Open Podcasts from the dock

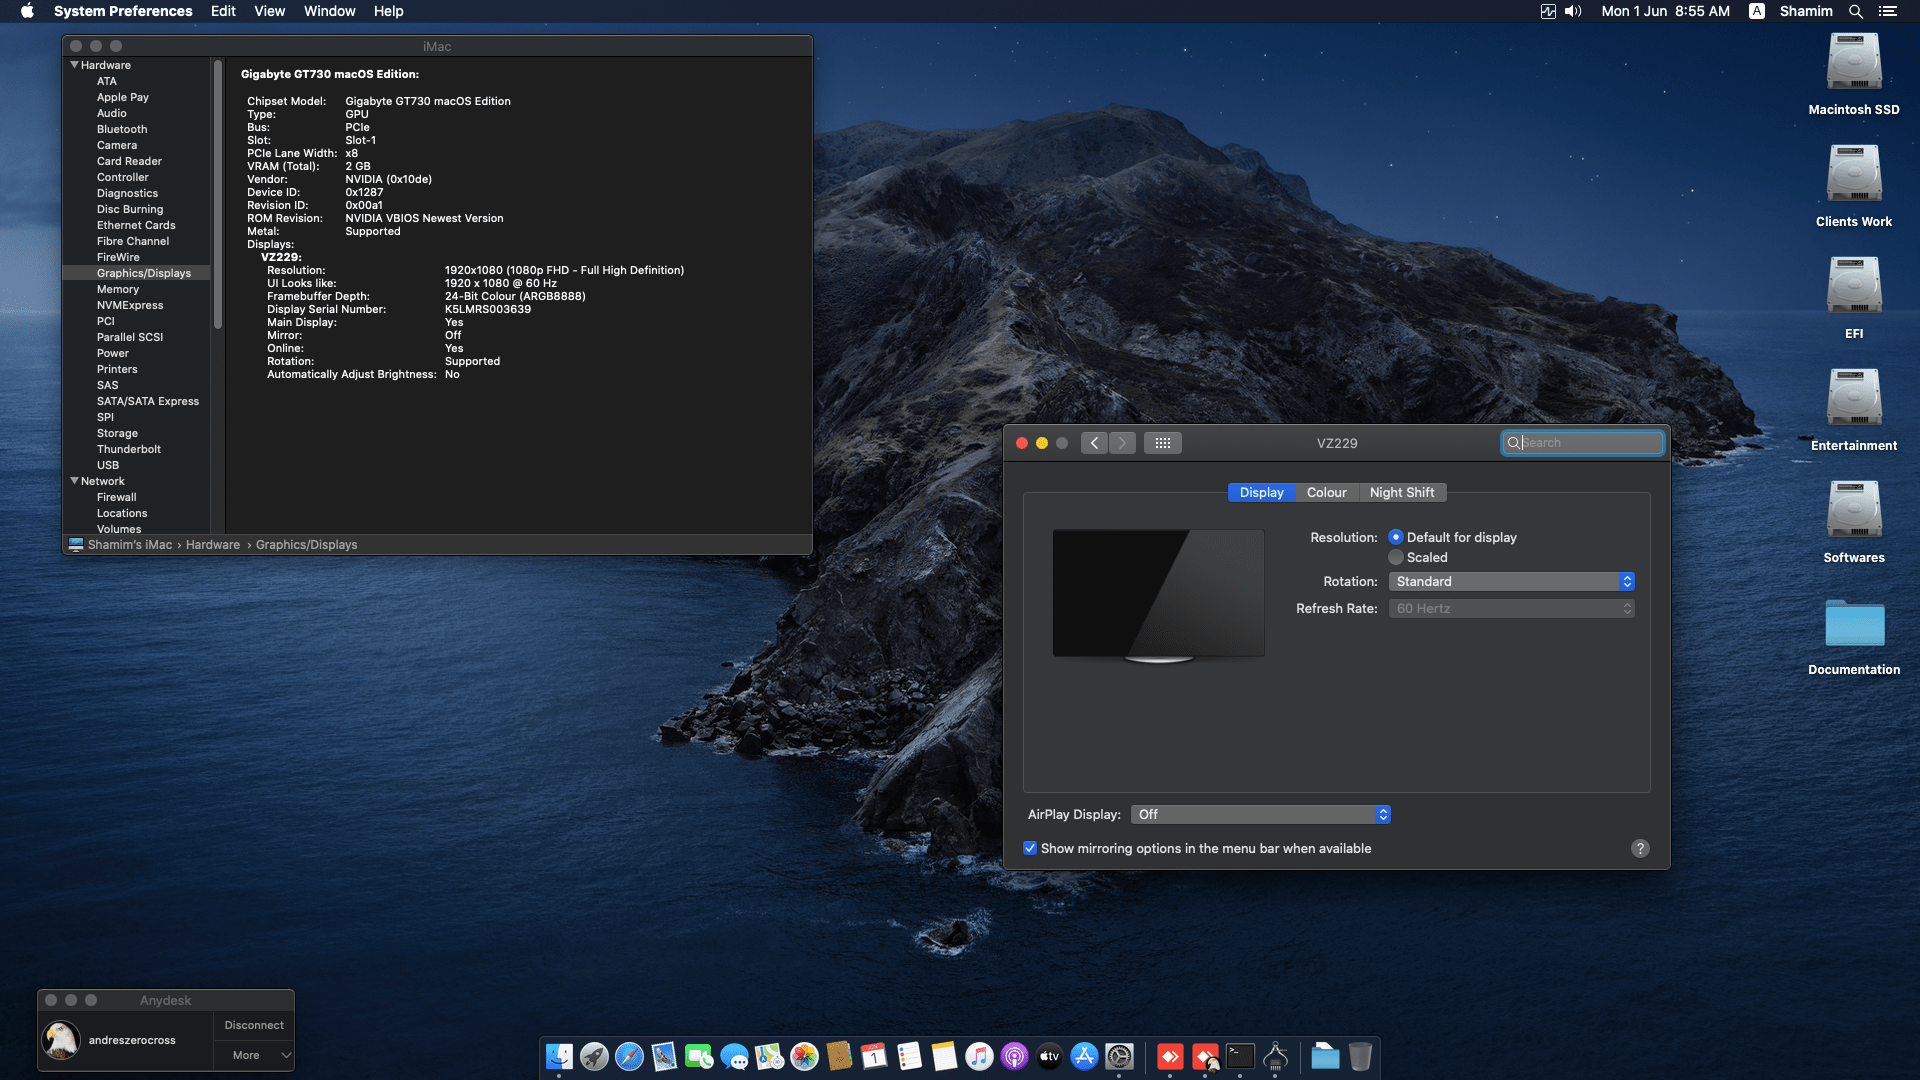point(1014,1056)
